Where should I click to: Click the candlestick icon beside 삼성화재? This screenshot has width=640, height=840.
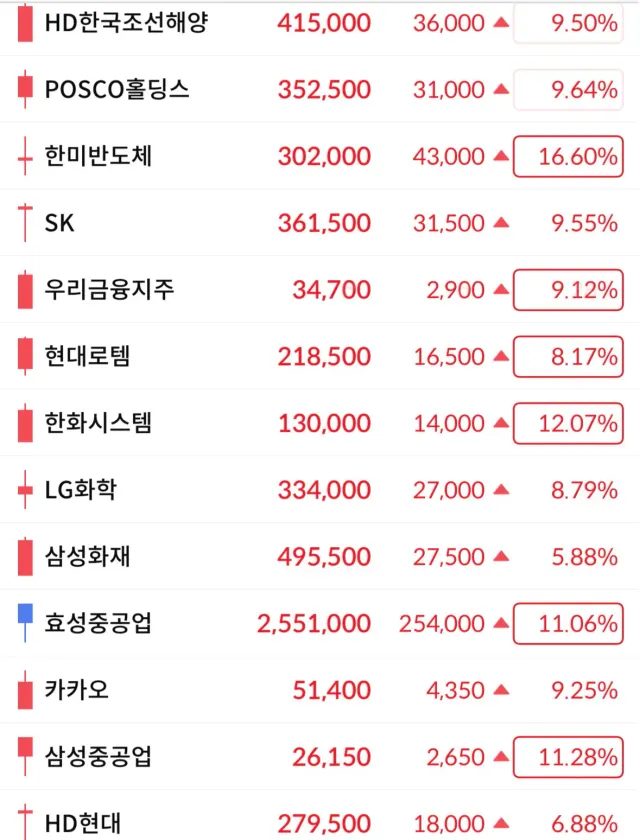(25, 557)
